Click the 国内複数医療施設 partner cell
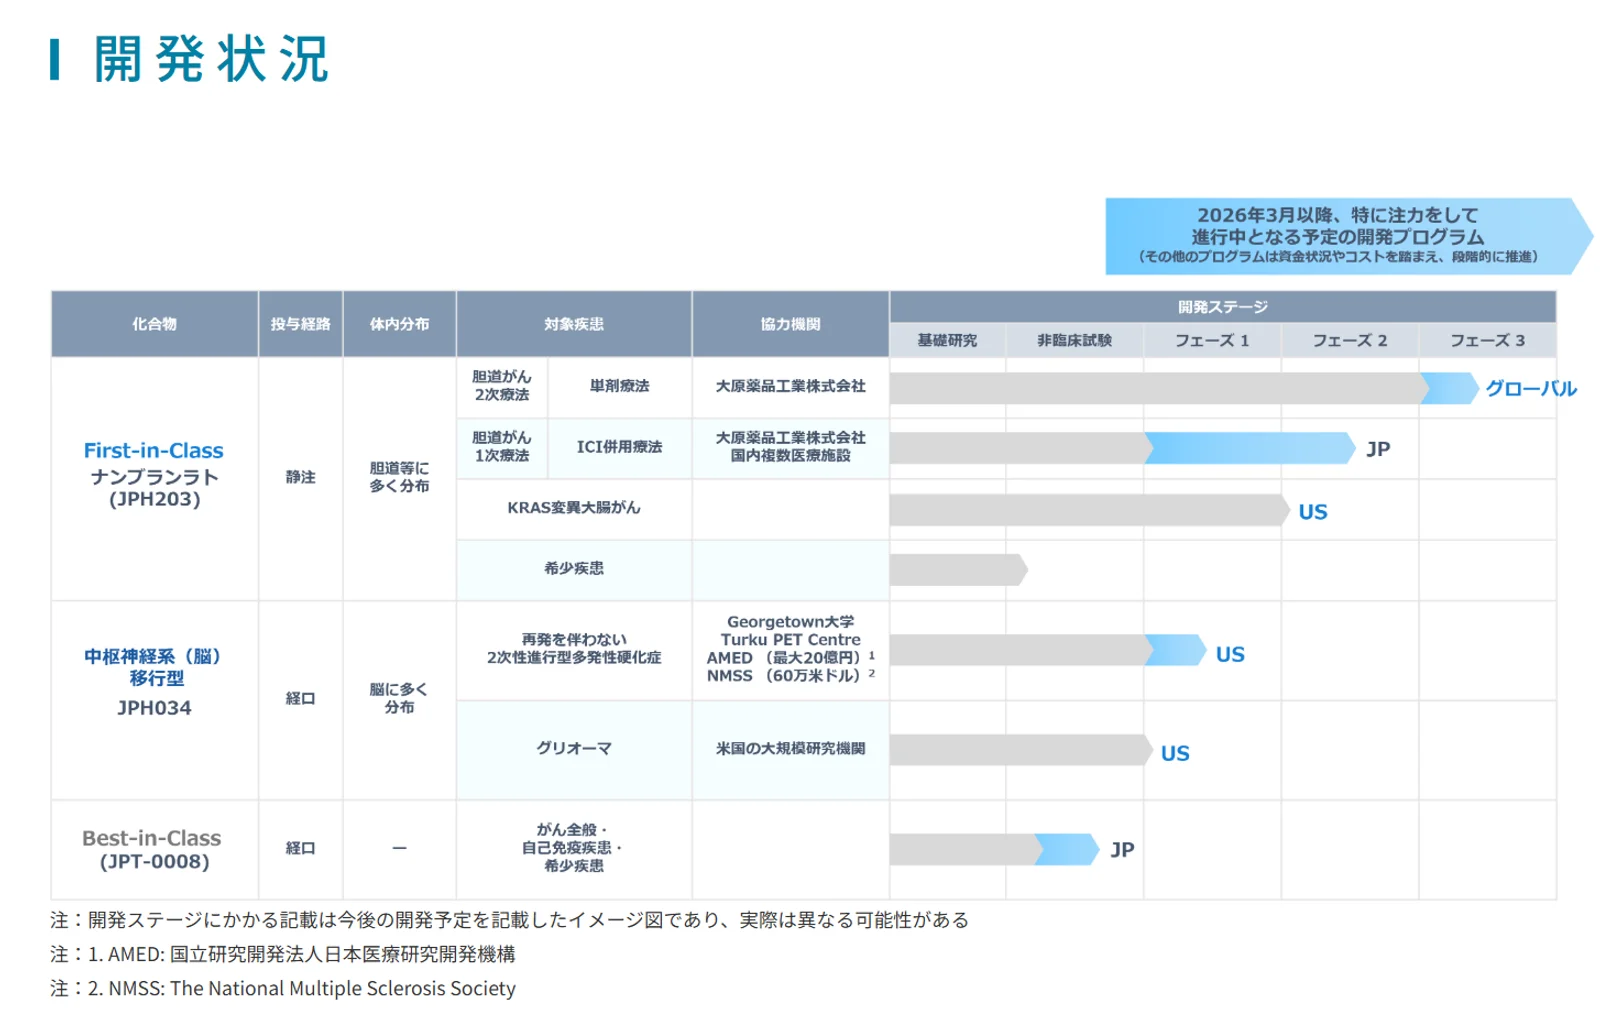 click(790, 456)
